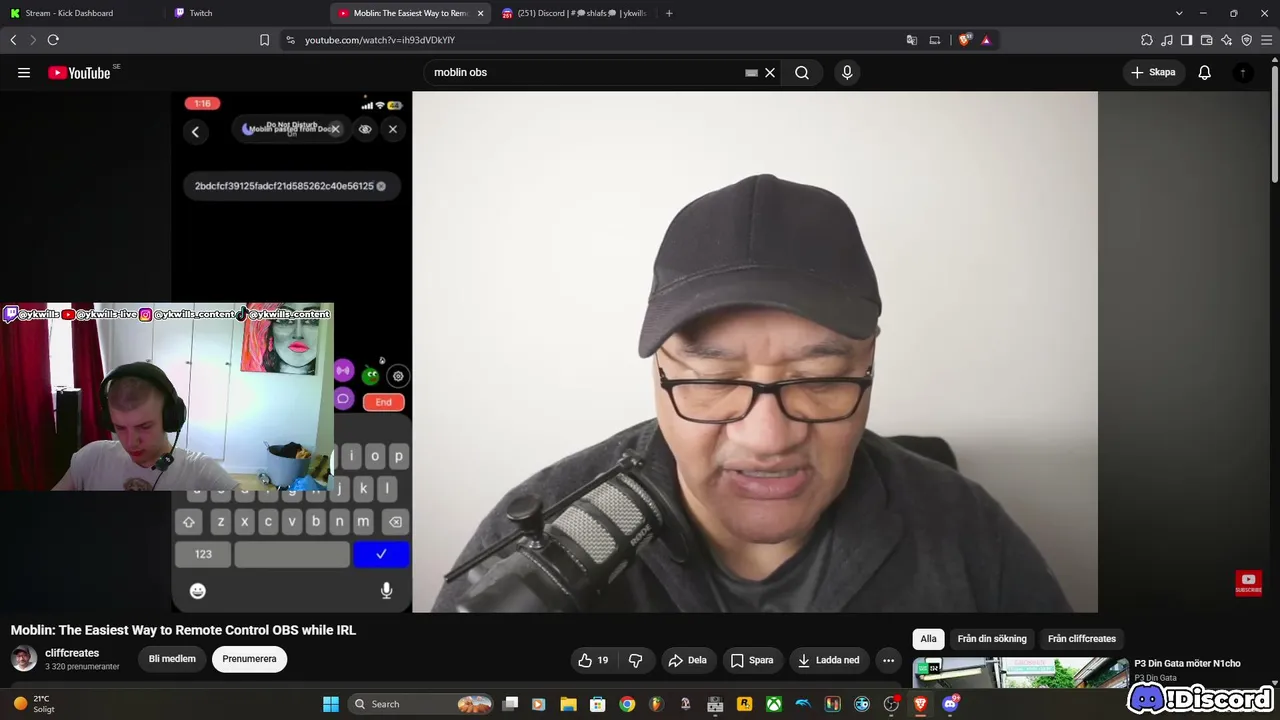Translate this page icon

(x=912, y=40)
